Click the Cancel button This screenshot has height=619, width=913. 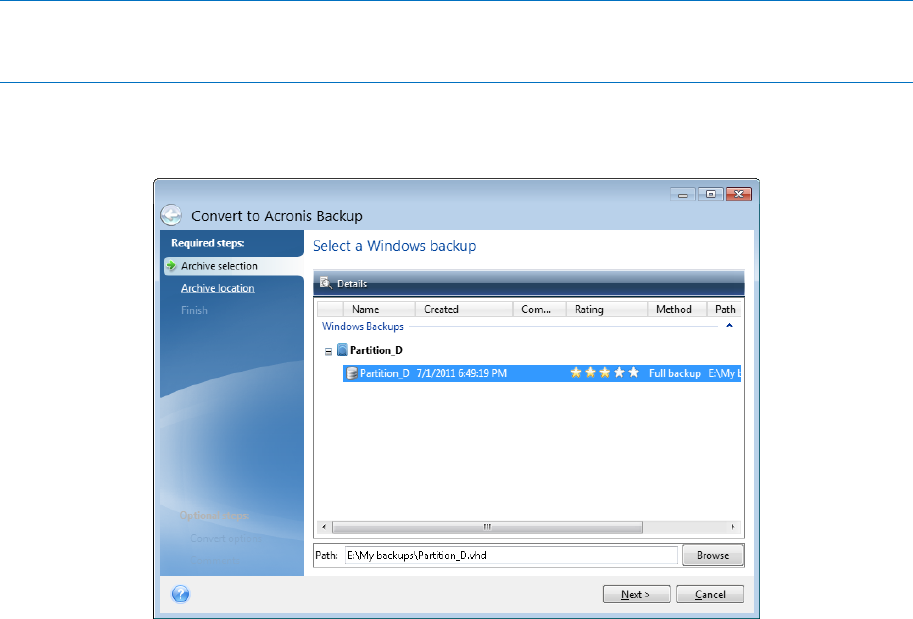click(710, 594)
